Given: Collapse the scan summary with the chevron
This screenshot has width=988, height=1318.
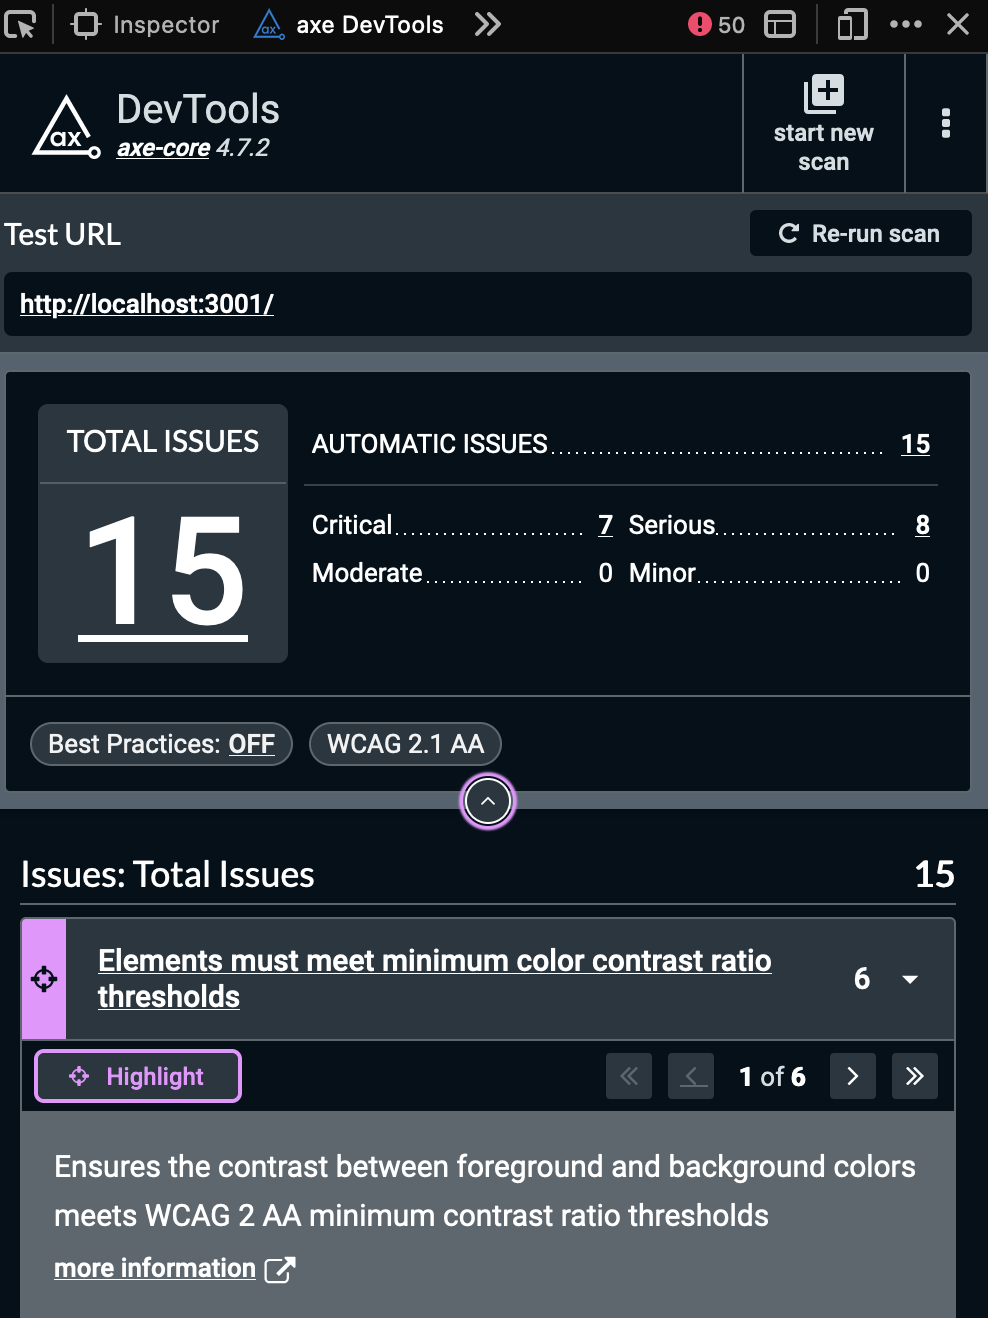Looking at the screenshot, I should click(487, 801).
